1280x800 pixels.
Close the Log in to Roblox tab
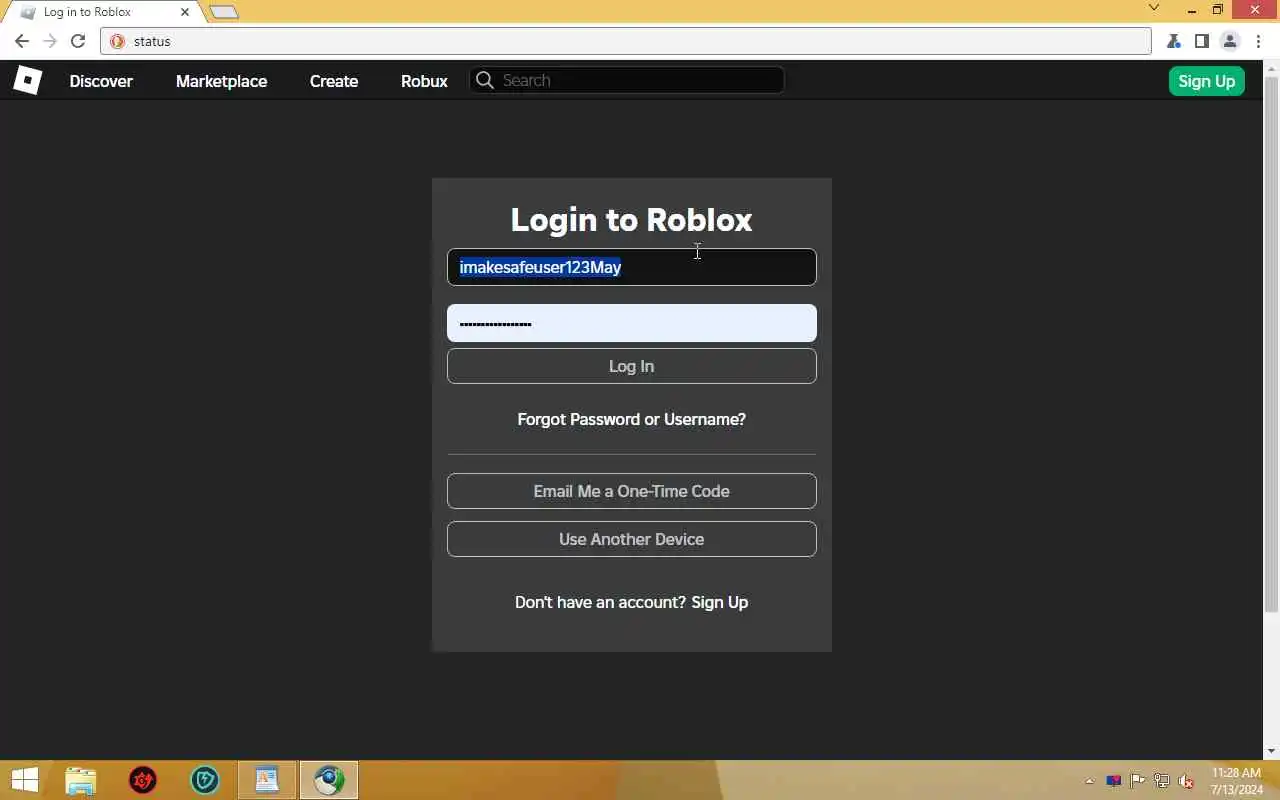click(185, 12)
